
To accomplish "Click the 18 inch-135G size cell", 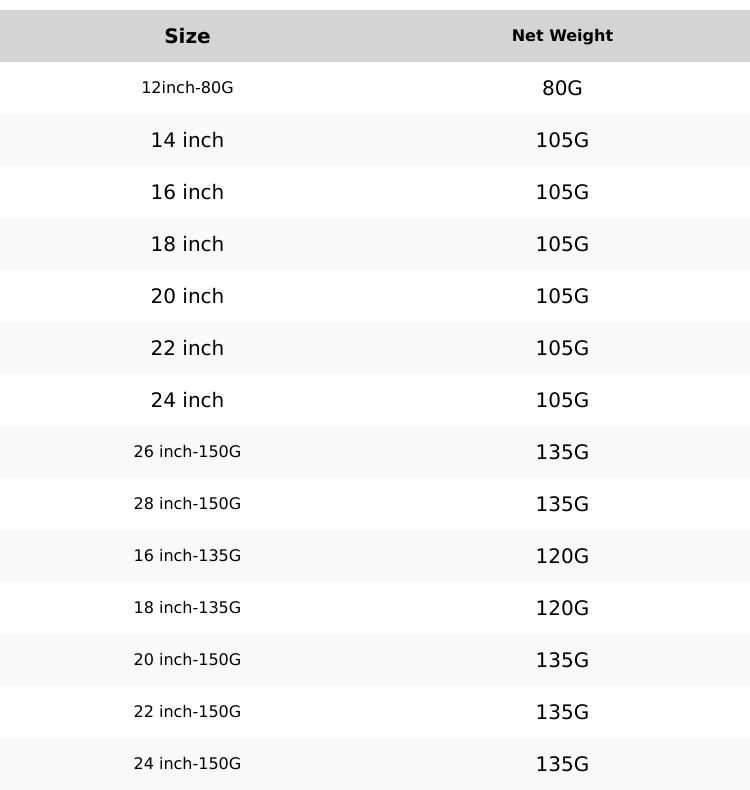I will point(187,608).
